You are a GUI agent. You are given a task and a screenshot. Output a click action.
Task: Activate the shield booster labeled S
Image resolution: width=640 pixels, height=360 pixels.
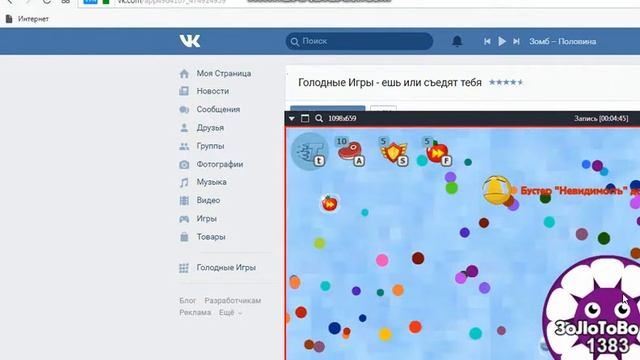click(394, 151)
